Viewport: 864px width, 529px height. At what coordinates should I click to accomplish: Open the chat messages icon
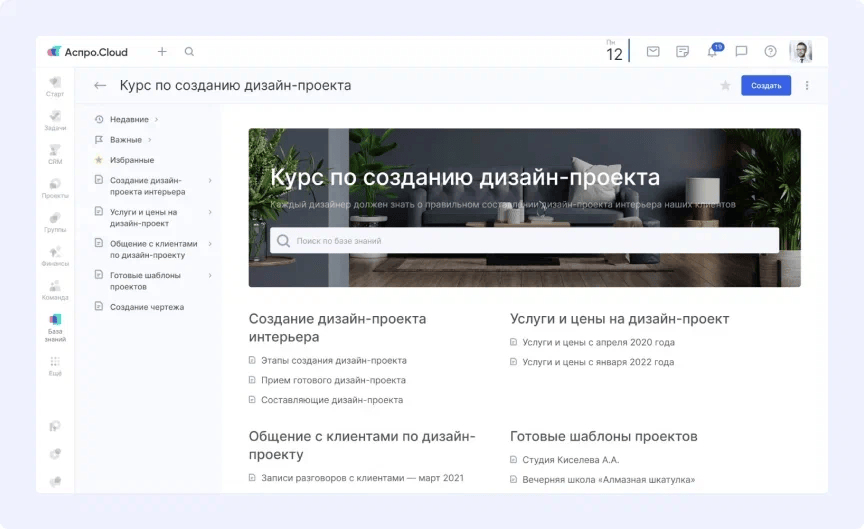[x=741, y=52]
